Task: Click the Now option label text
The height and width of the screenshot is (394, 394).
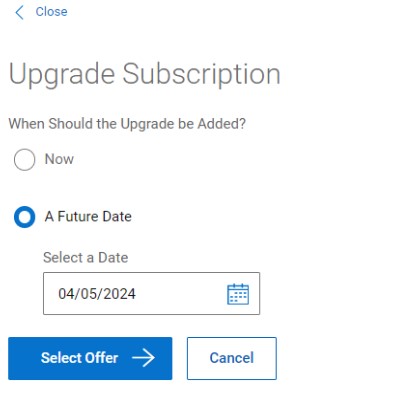Action: coord(59,159)
